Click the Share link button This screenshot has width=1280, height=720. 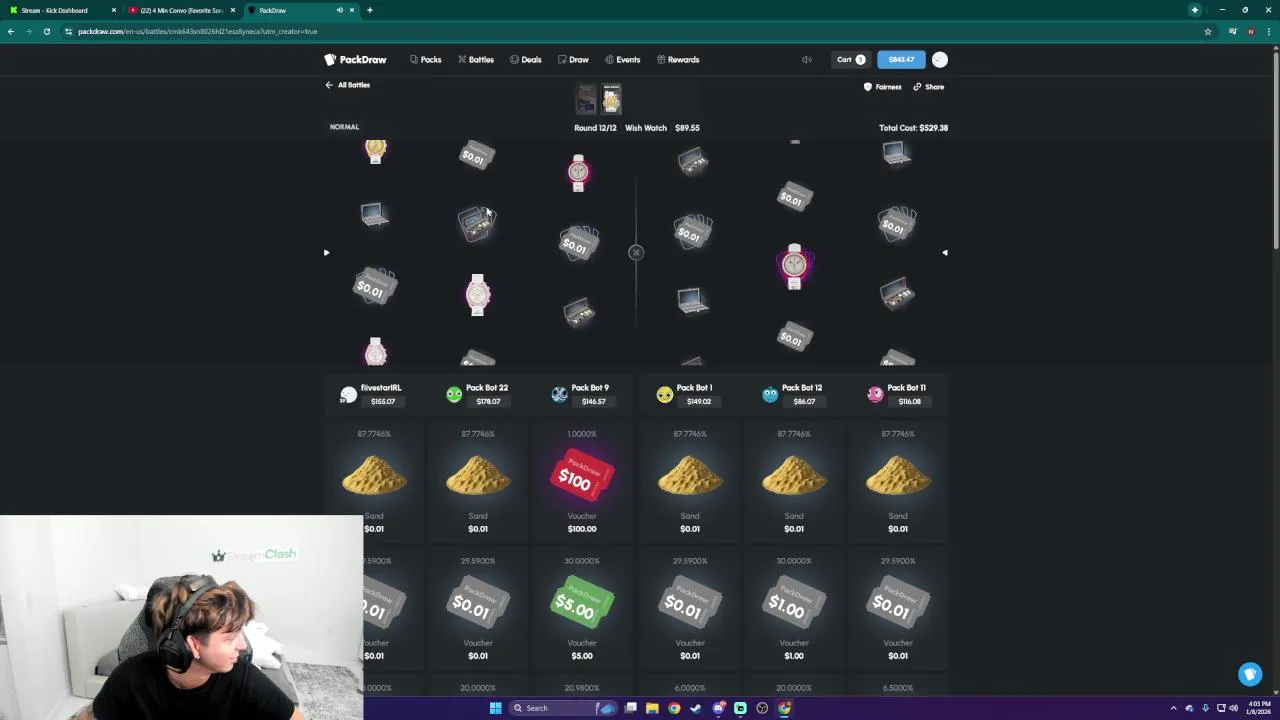point(928,87)
